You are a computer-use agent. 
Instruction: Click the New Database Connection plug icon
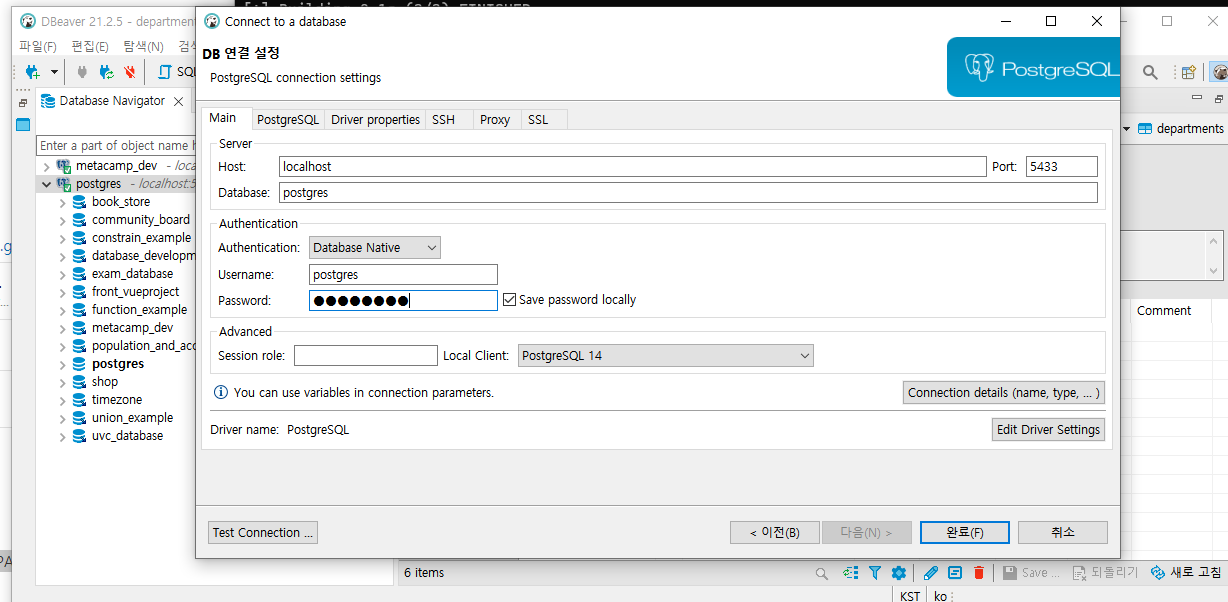[x=32, y=72]
